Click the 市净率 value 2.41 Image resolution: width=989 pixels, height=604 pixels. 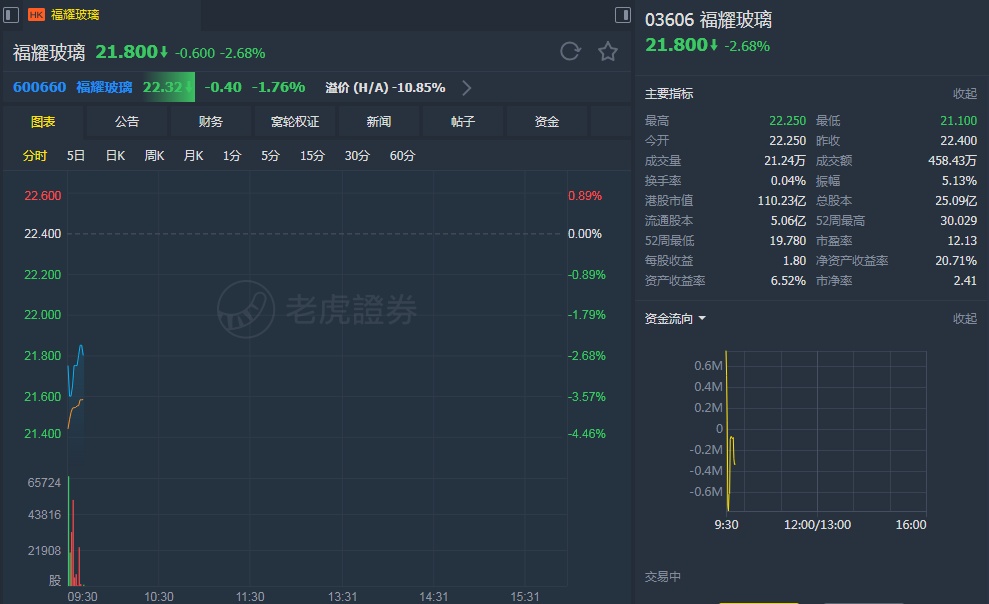point(965,281)
